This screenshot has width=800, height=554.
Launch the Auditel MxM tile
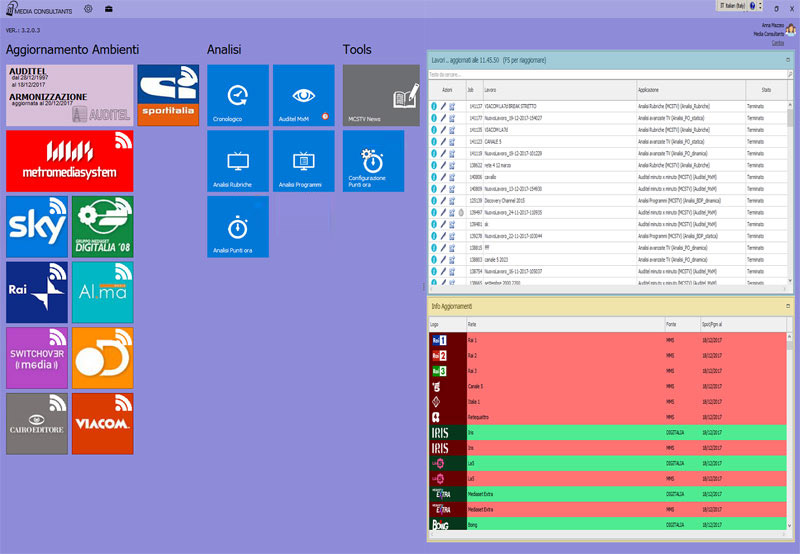coord(305,95)
